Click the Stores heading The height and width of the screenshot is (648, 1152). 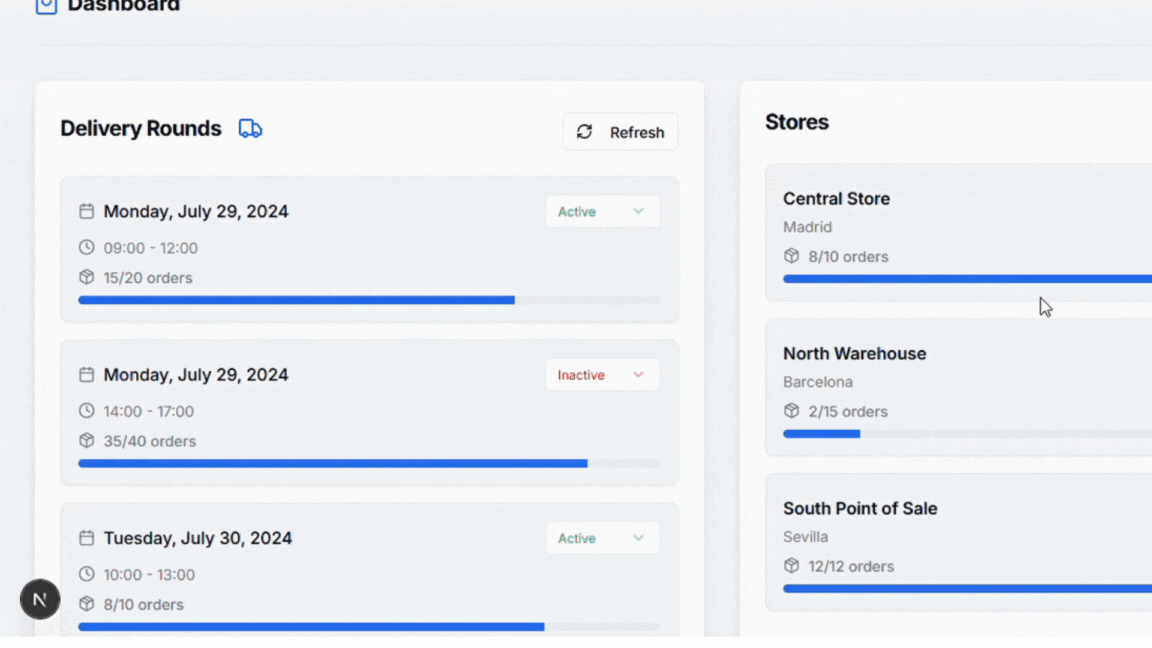[x=797, y=122]
